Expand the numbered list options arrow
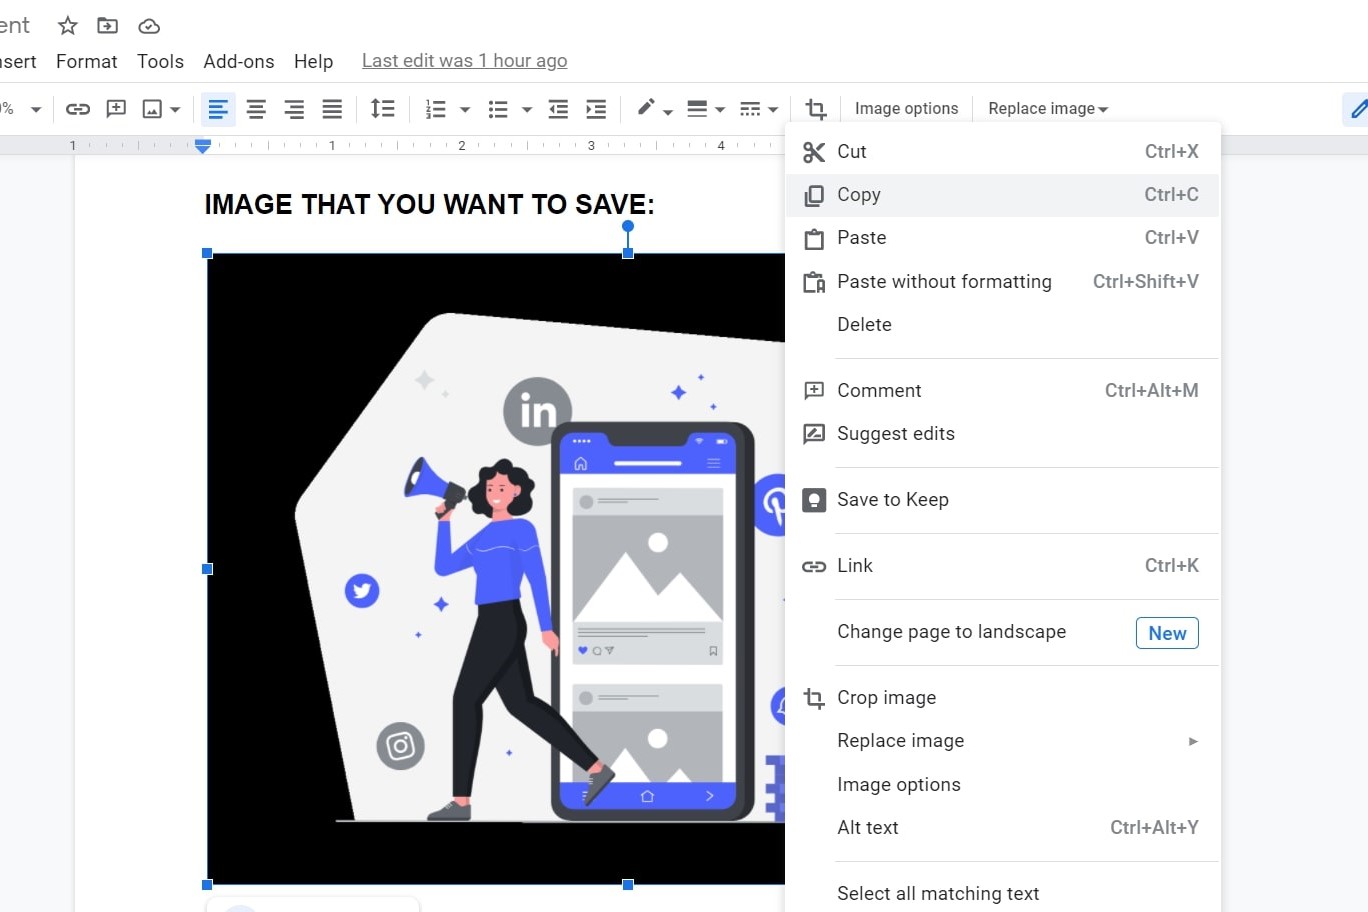1368x912 pixels. 465,109
